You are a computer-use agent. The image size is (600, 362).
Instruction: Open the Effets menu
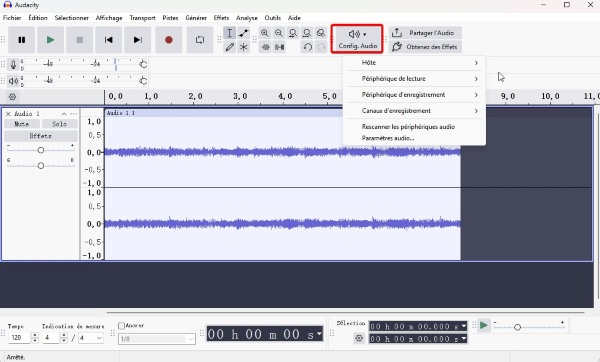tap(221, 18)
